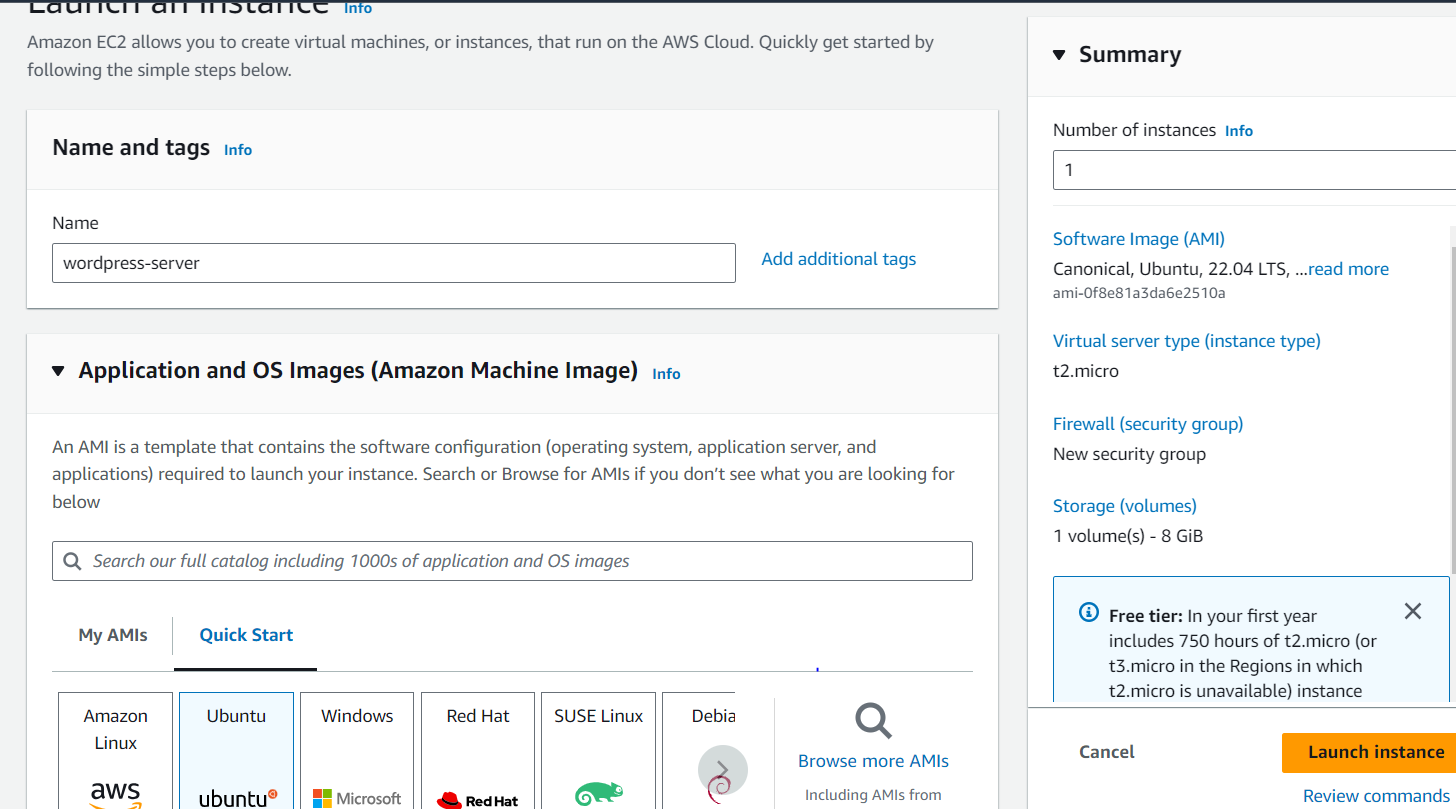Viewport: 1456px width, 809px height.
Task: Choose the SUSE Linux chameleon logo card
Action: (599, 750)
